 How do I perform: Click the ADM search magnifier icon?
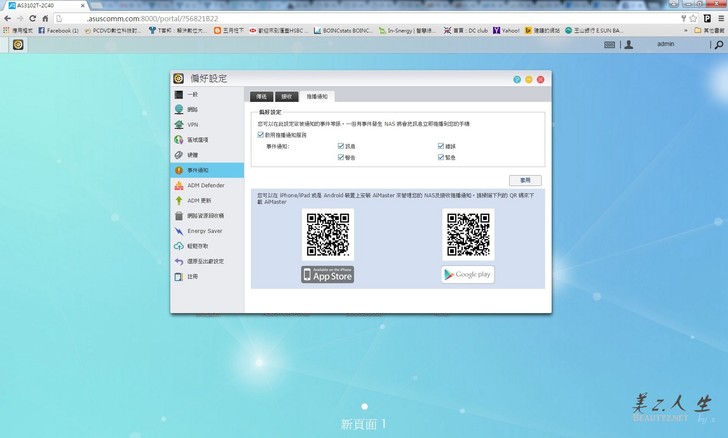(719, 45)
